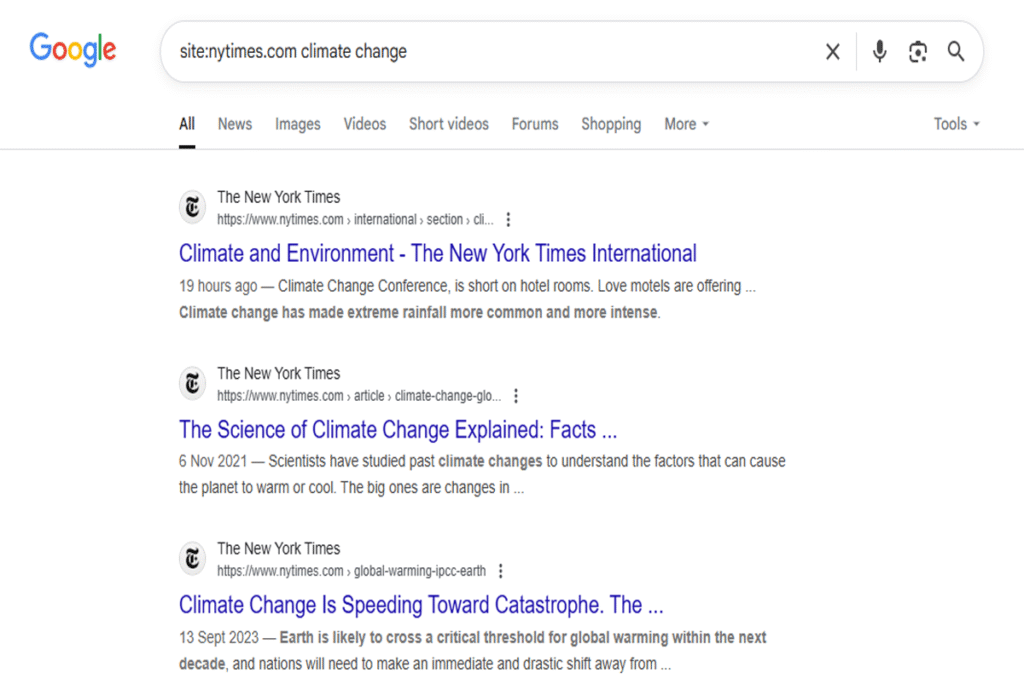Switch to the Short videos tab
This screenshot has width=1024, height=685.
tap(449, 124)
